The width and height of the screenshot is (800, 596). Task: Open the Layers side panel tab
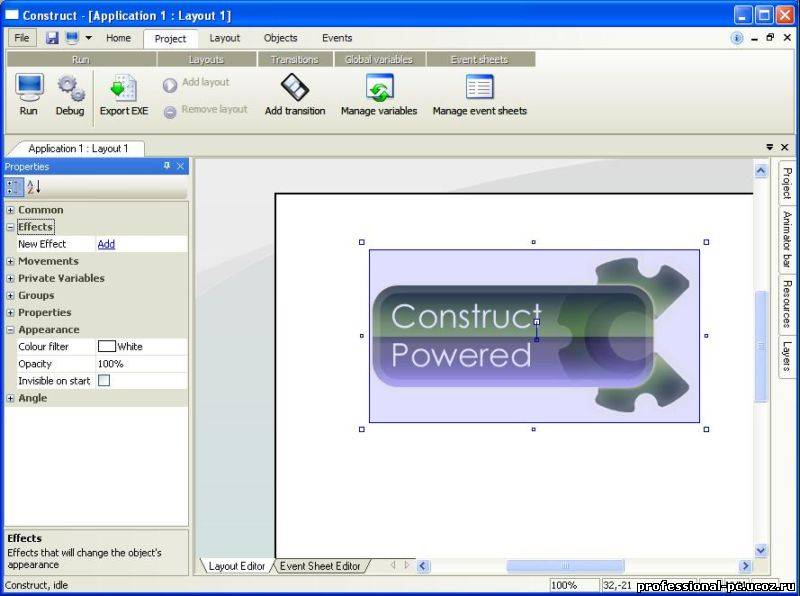(x=787, y=356)
